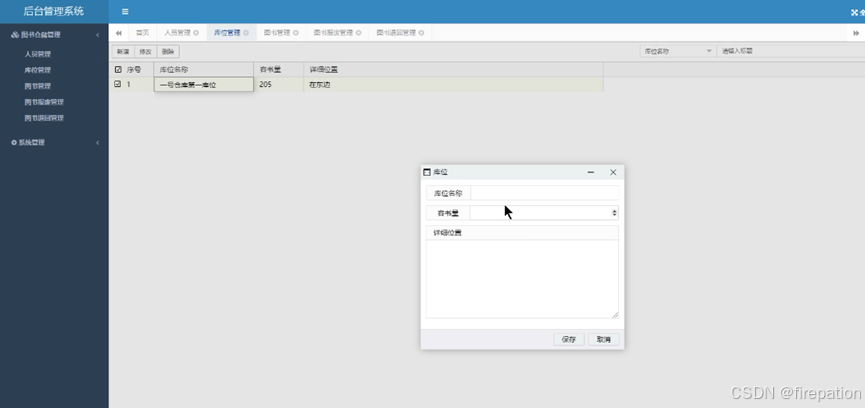Image resolution: width=865 pixels, height=408 pixels.
Task: Click the tab scroll-left double arrow
Action: point(119,33)
